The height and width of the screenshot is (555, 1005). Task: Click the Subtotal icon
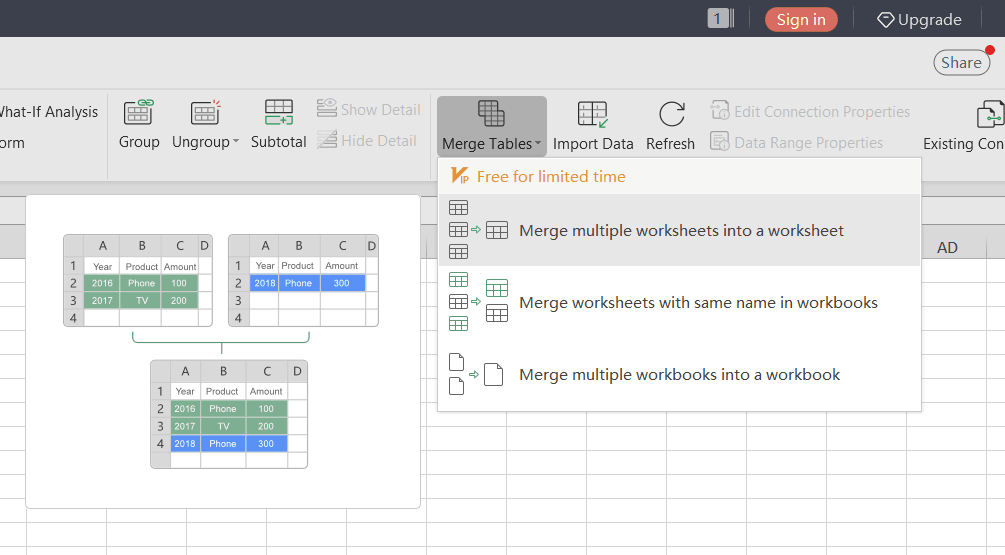[278, 113]
